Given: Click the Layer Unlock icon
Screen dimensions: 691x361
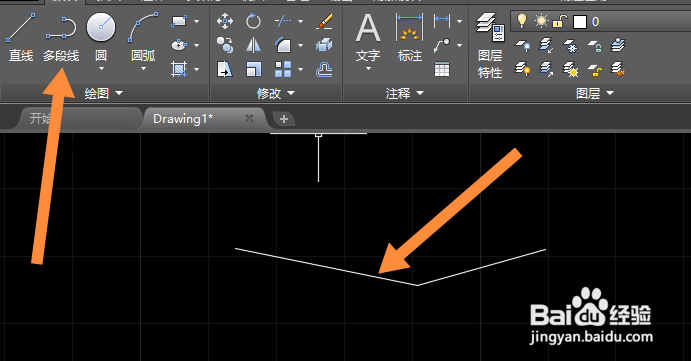Looking at the screenshot, I should pos(594,69).
